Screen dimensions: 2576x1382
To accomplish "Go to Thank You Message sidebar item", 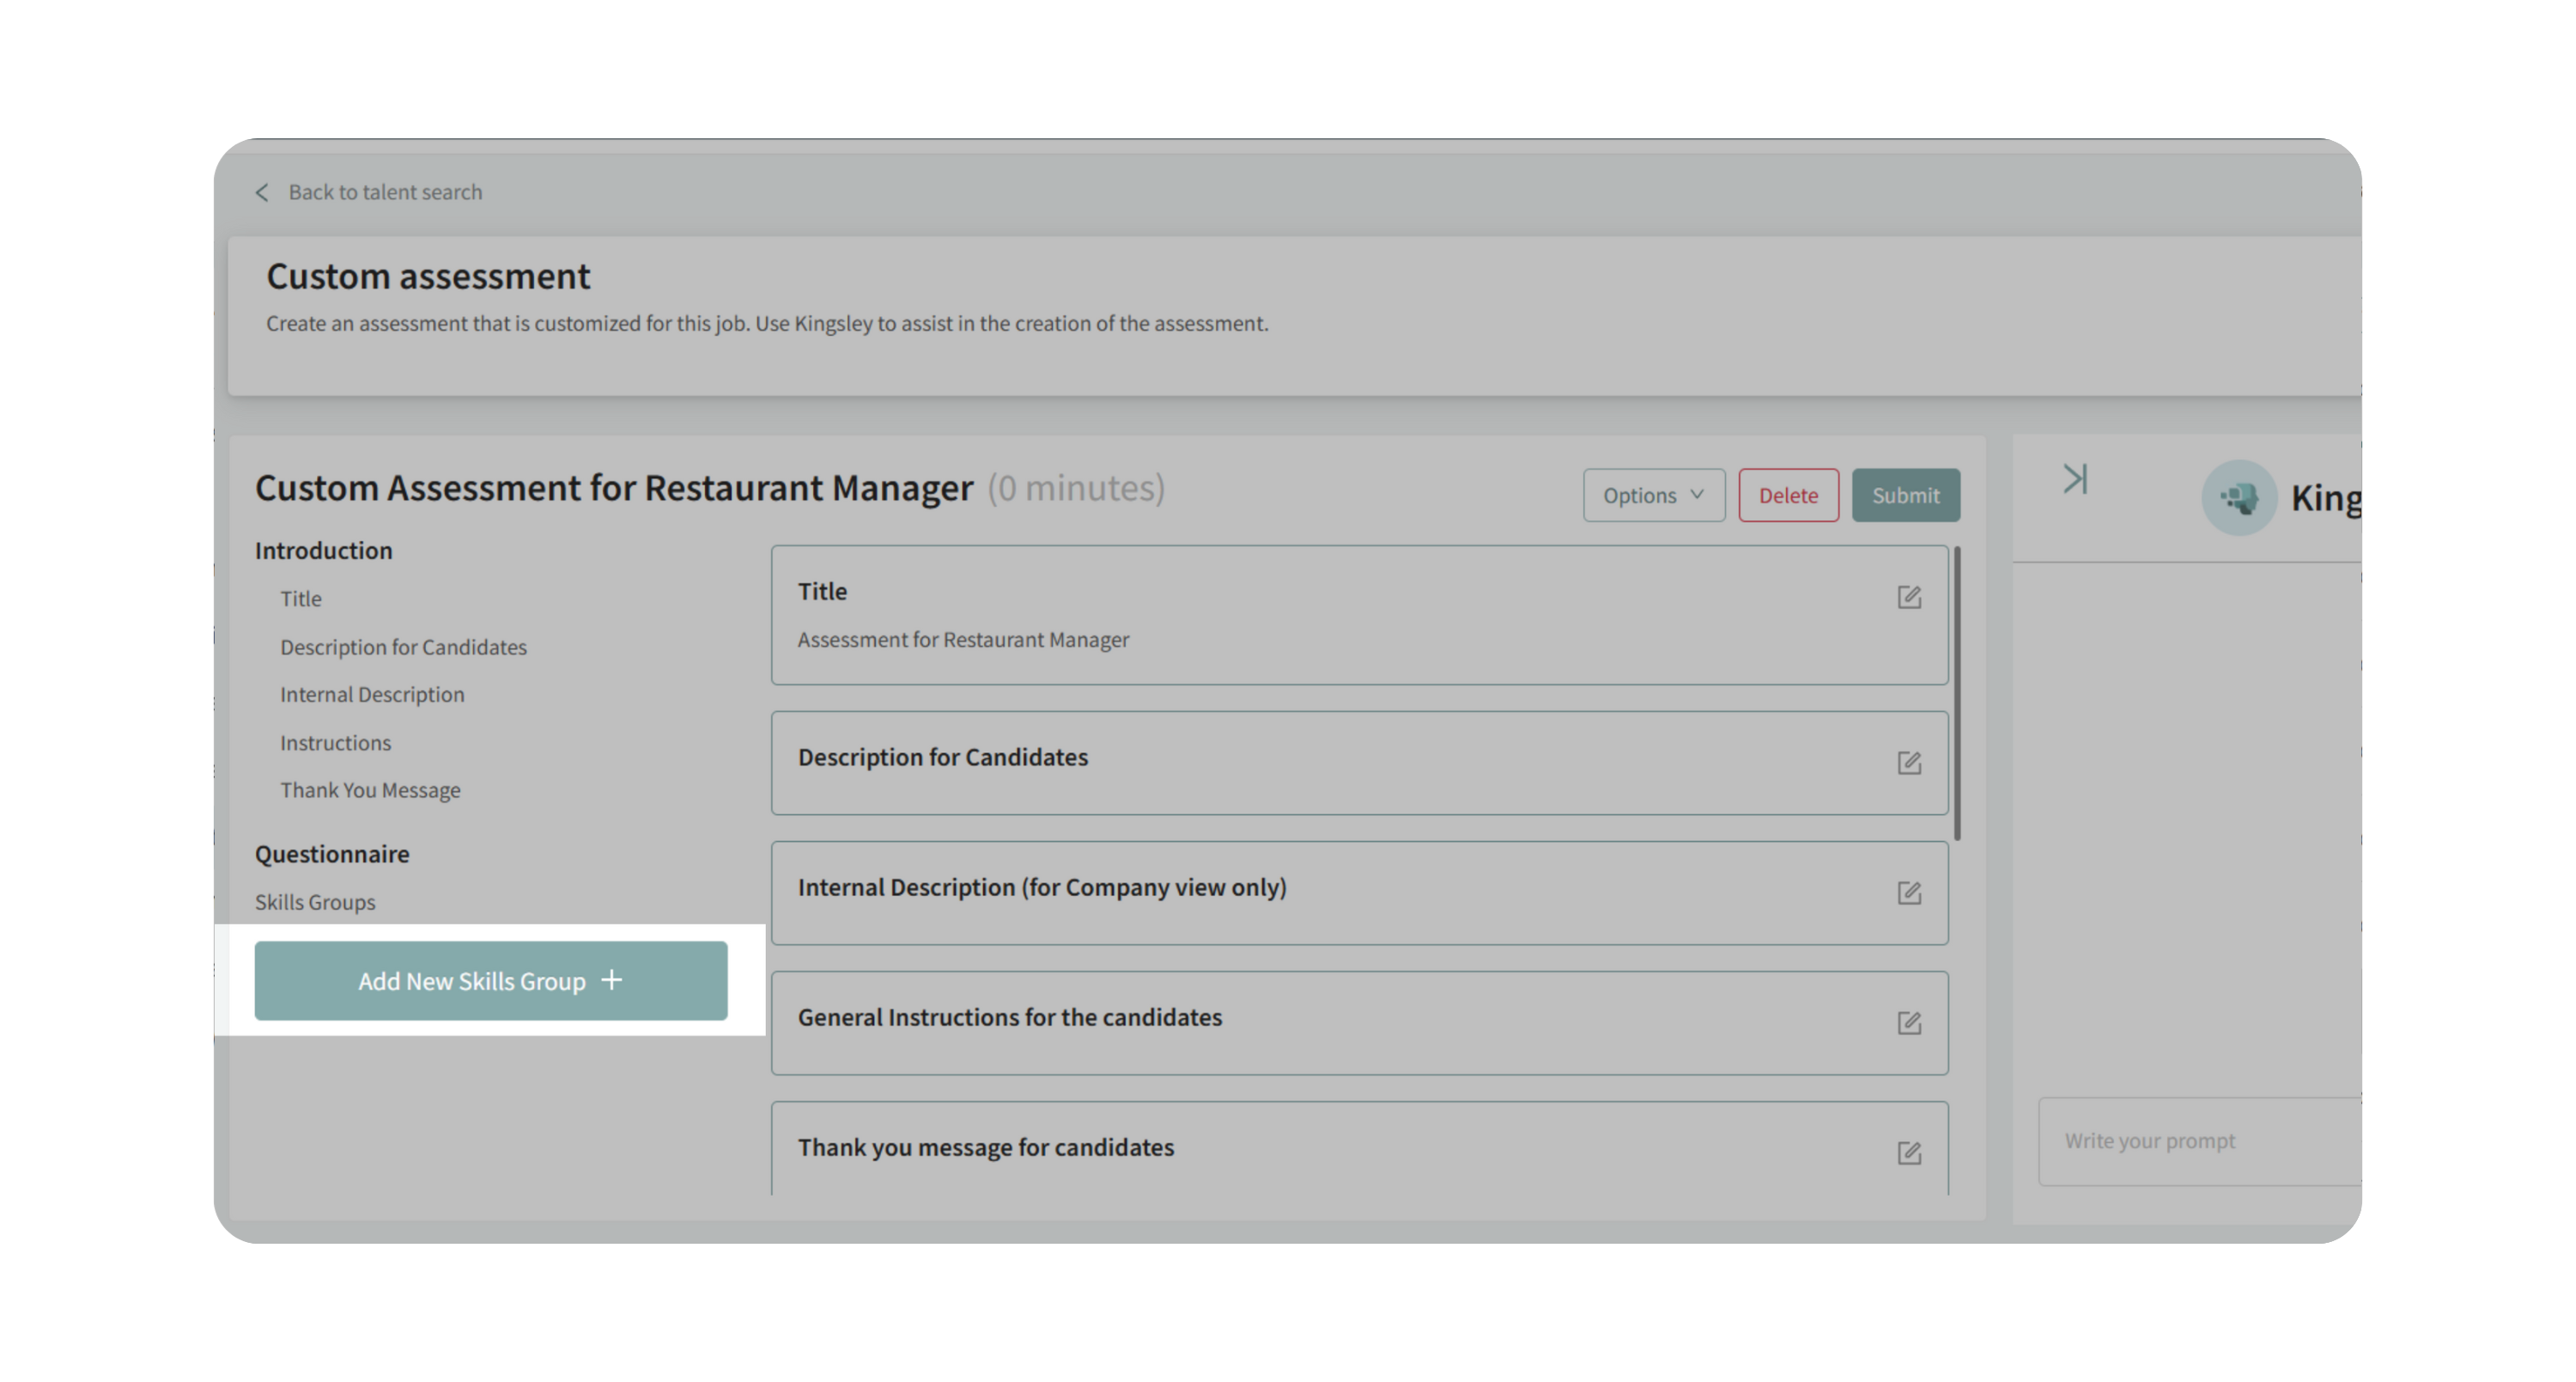I will 370,790.
